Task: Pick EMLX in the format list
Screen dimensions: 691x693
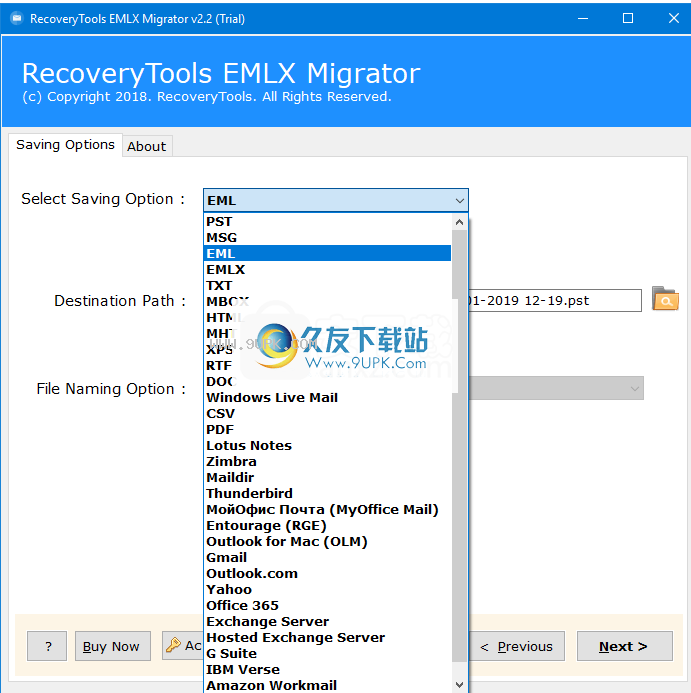Action: (x=328, y=269)
